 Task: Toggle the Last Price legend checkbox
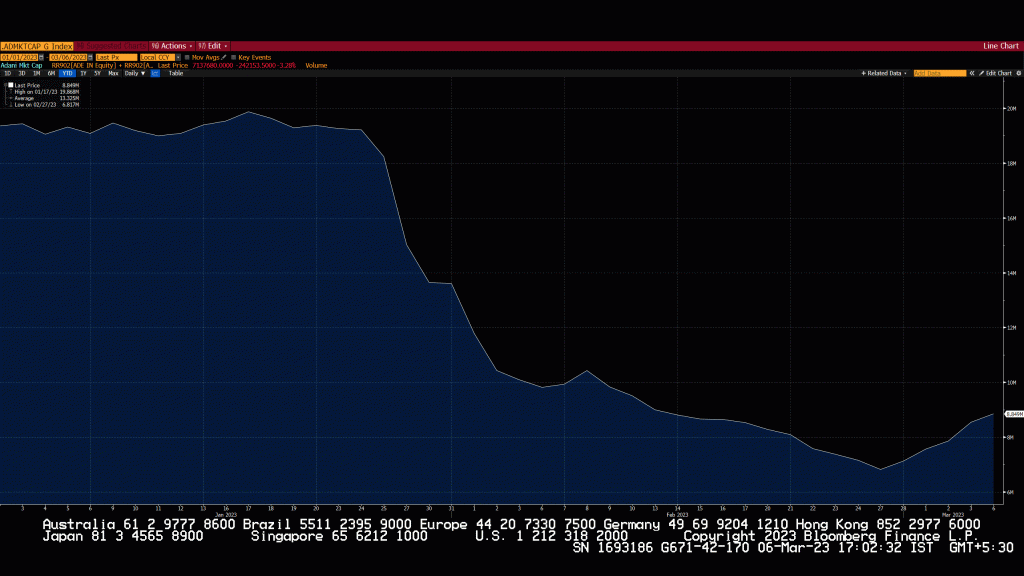click(x=11, y=86)
